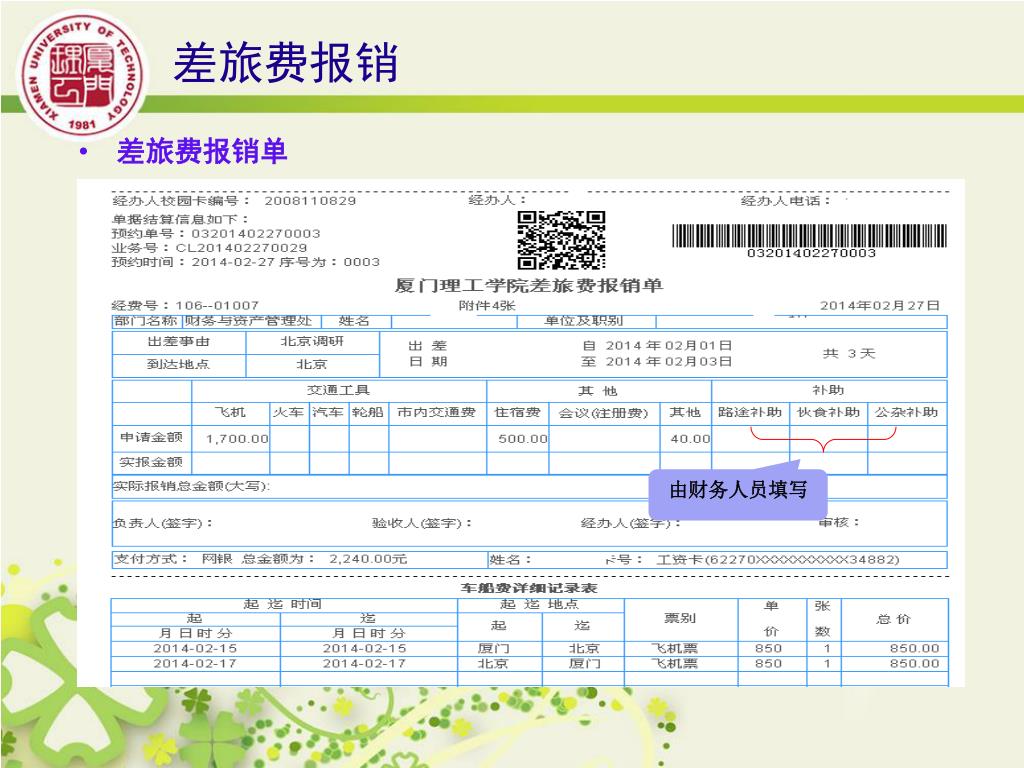1024x768 pixels.
Task: Click duration text 共 3天
Action: pyautogui.click(x=848, y=353)
